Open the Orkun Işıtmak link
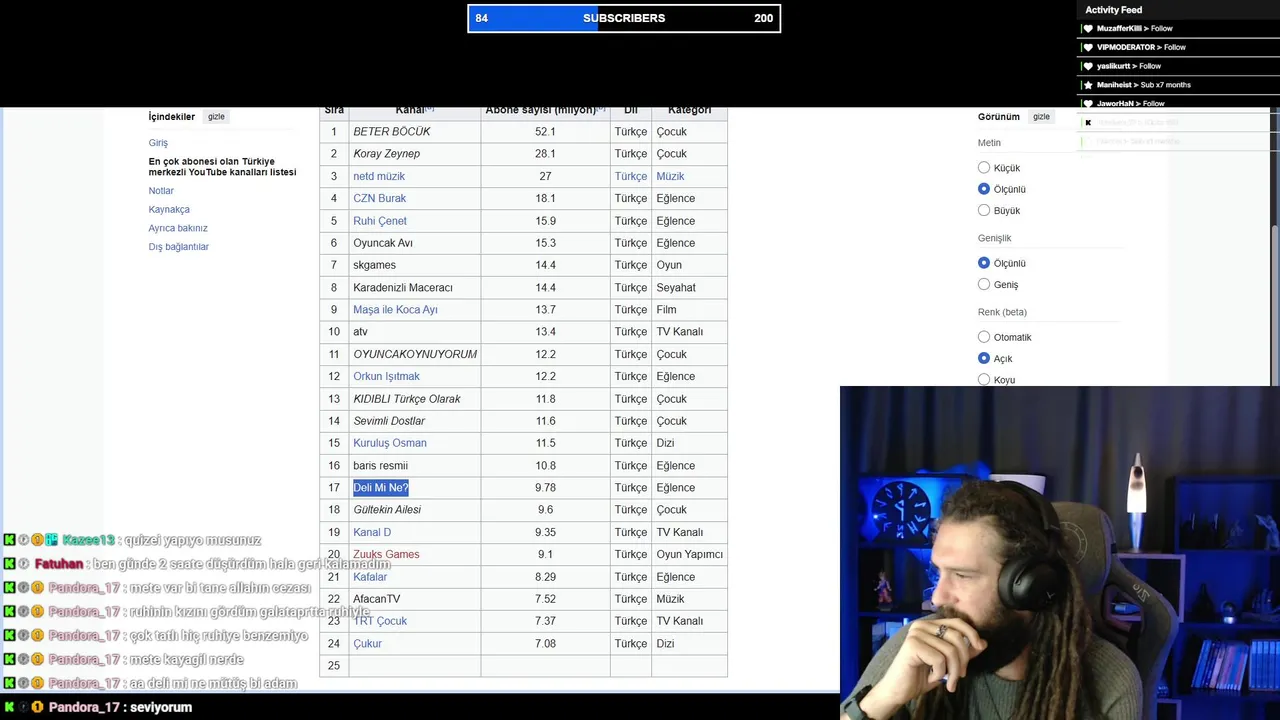Viewport: 1280px width, 720px height. [386, 376]
